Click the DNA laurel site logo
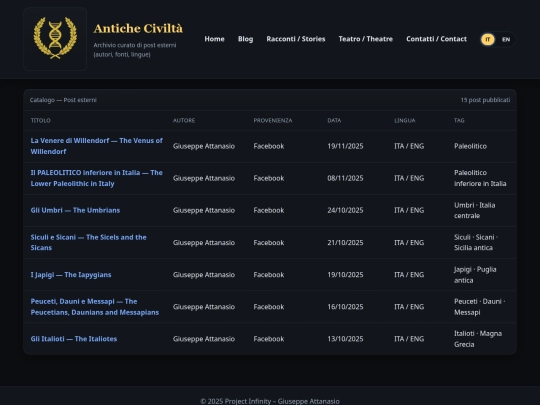This screenshot has width=540, height=405. [55, 39]
